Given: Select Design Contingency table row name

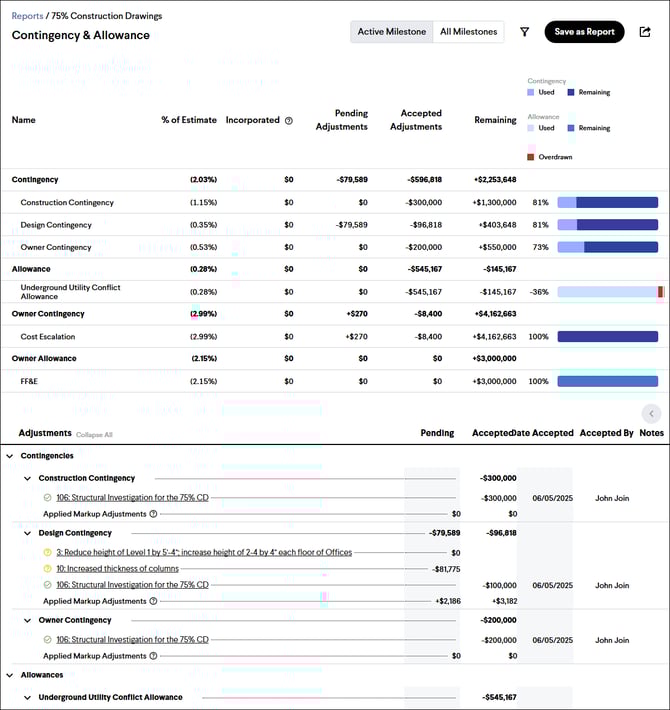Looking at the screenshot, I should [x=56, y=225].
